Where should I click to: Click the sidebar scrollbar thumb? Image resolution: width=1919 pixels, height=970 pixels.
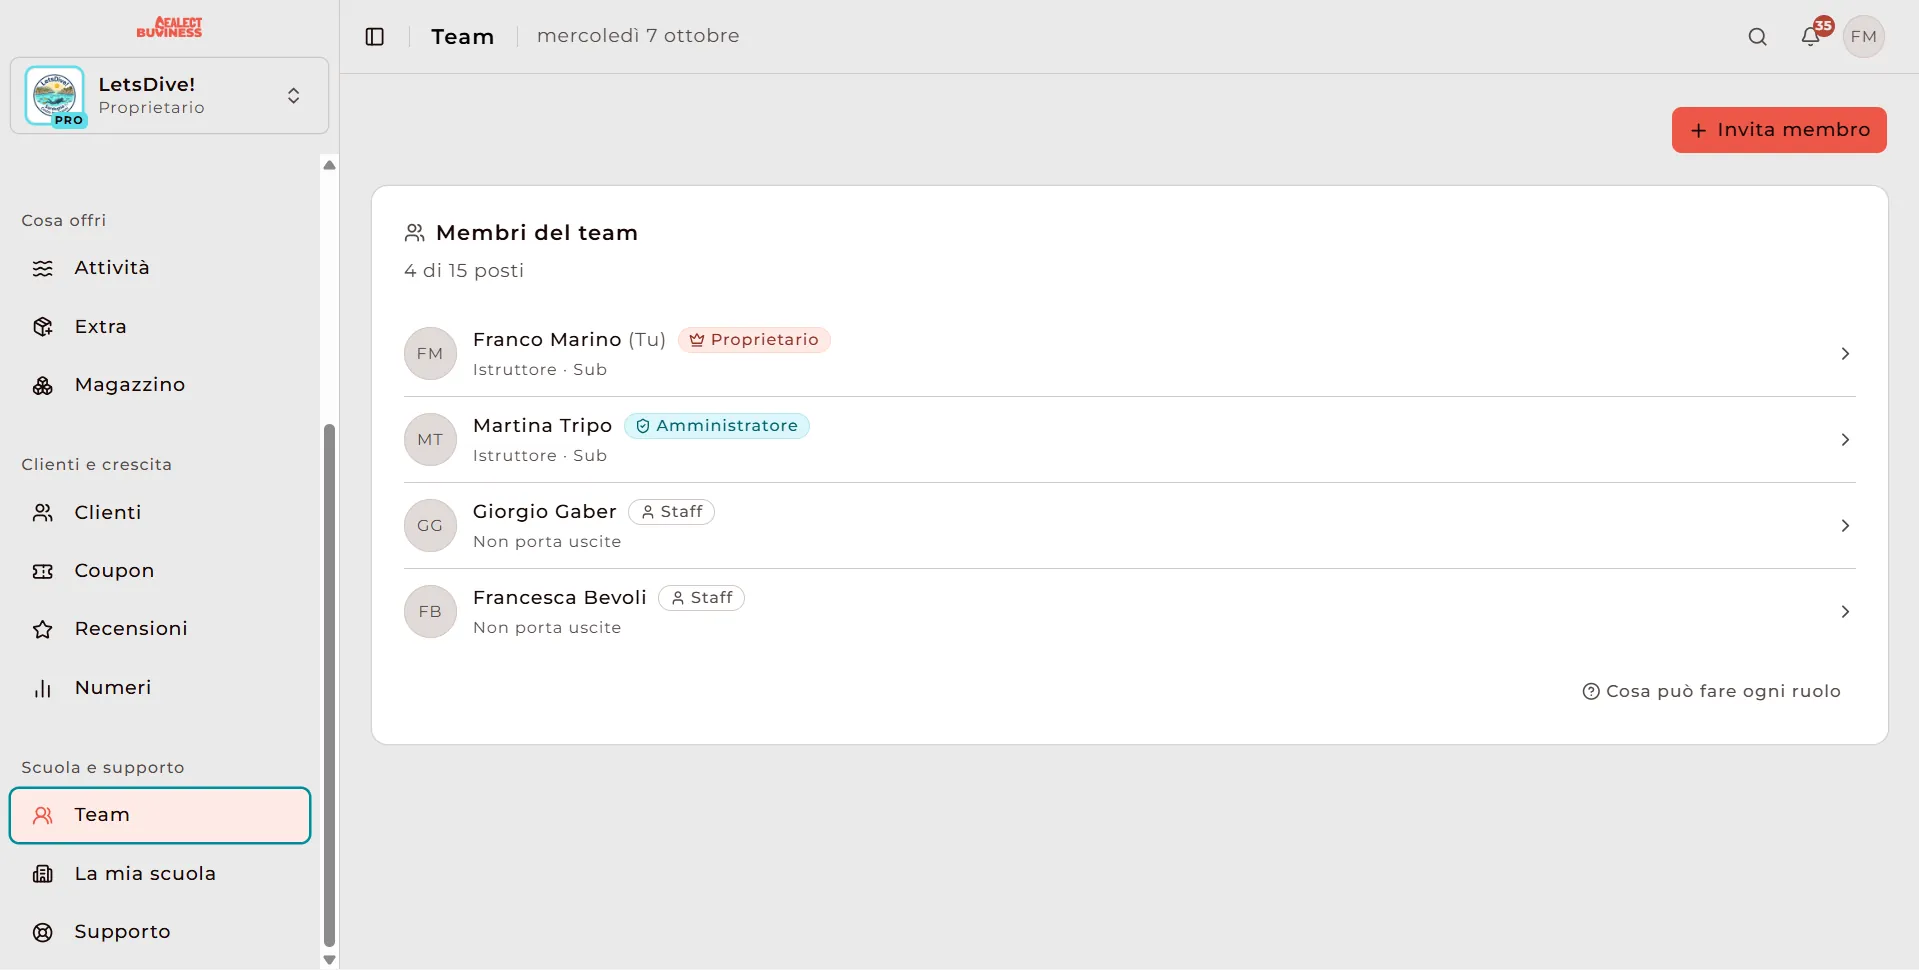click(x=329, y=685)
